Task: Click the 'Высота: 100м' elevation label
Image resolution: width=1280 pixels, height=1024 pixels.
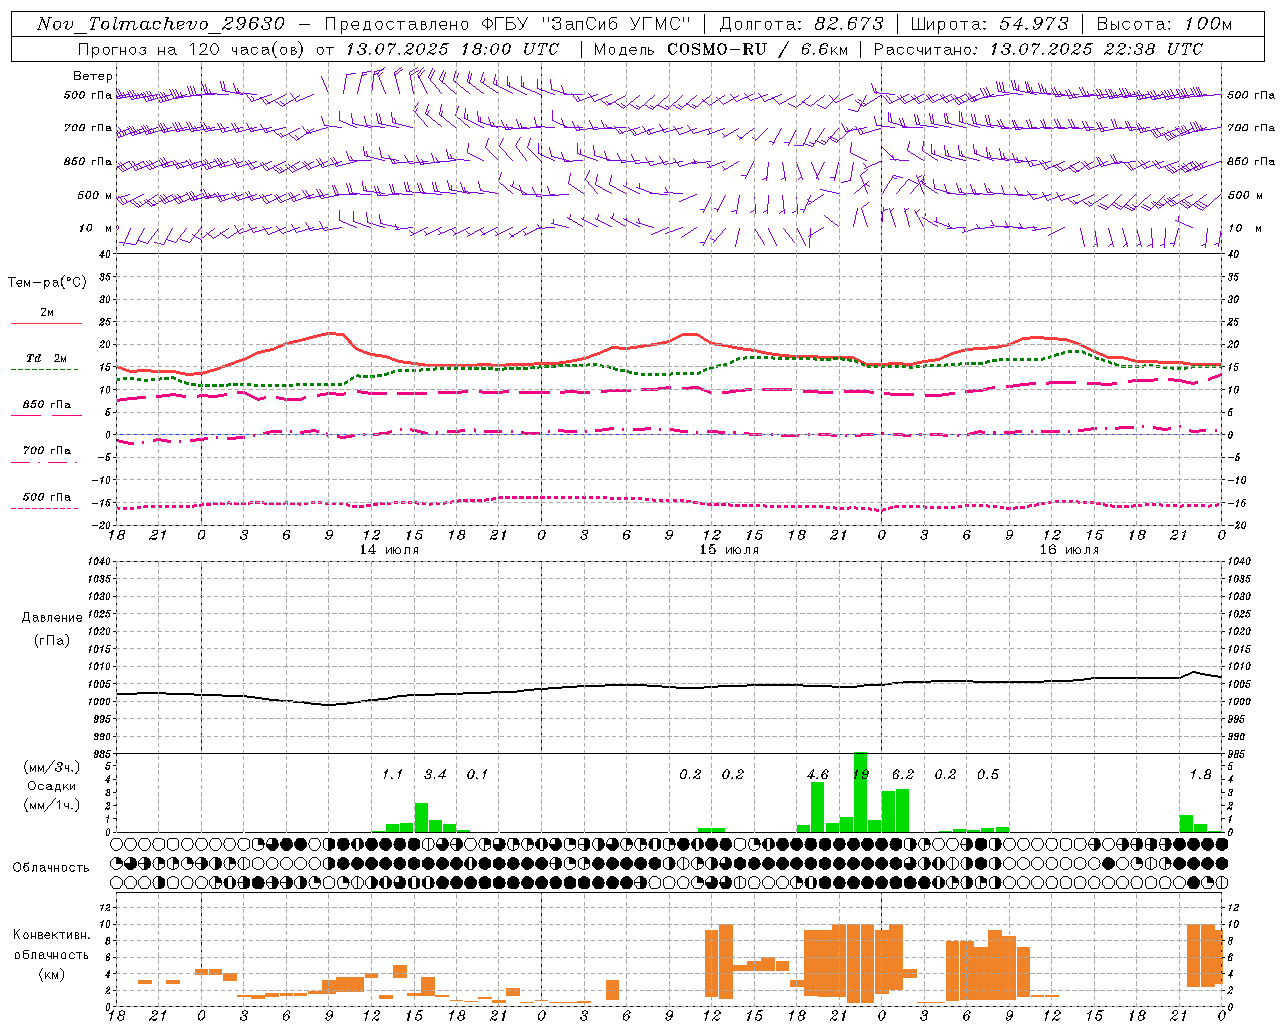Action: click(1164, 24)
